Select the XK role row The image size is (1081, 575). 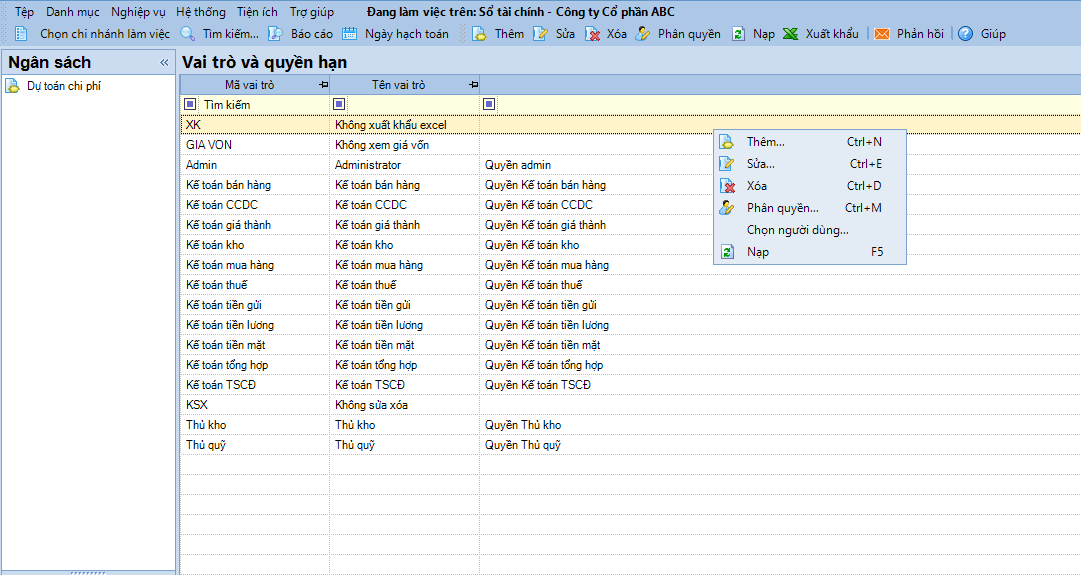pos(630,125)
